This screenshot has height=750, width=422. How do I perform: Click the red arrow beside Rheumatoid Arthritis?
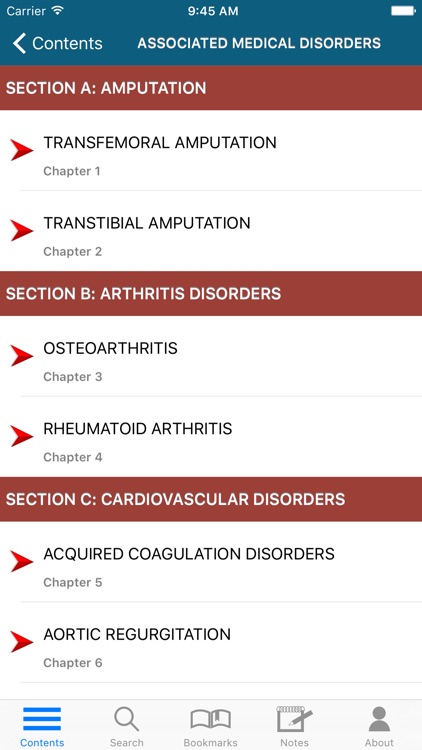pos(22,436)
